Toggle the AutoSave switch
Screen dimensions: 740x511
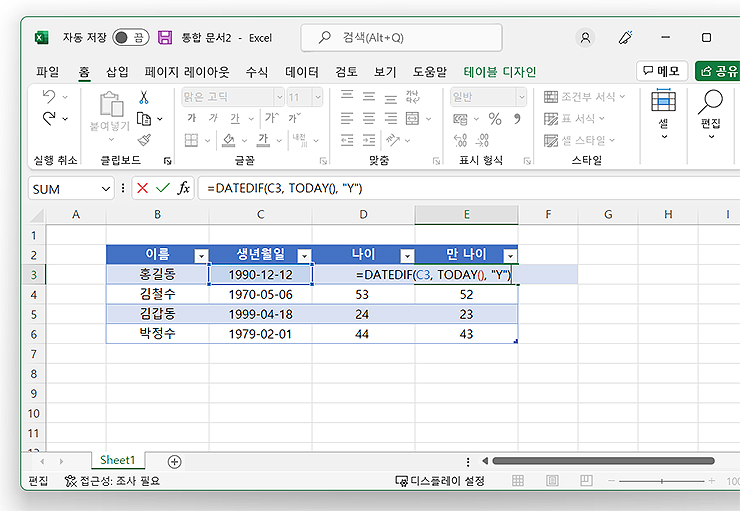coord(131,37)
